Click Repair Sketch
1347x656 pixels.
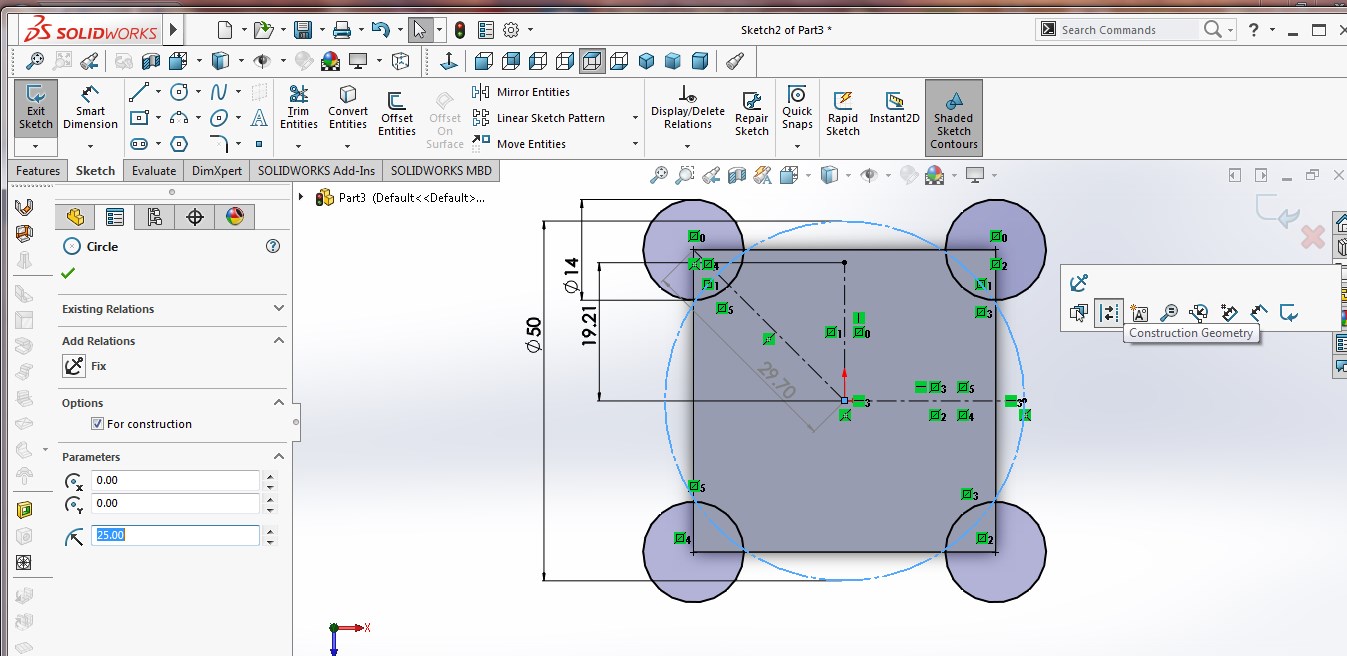(751, 114)
